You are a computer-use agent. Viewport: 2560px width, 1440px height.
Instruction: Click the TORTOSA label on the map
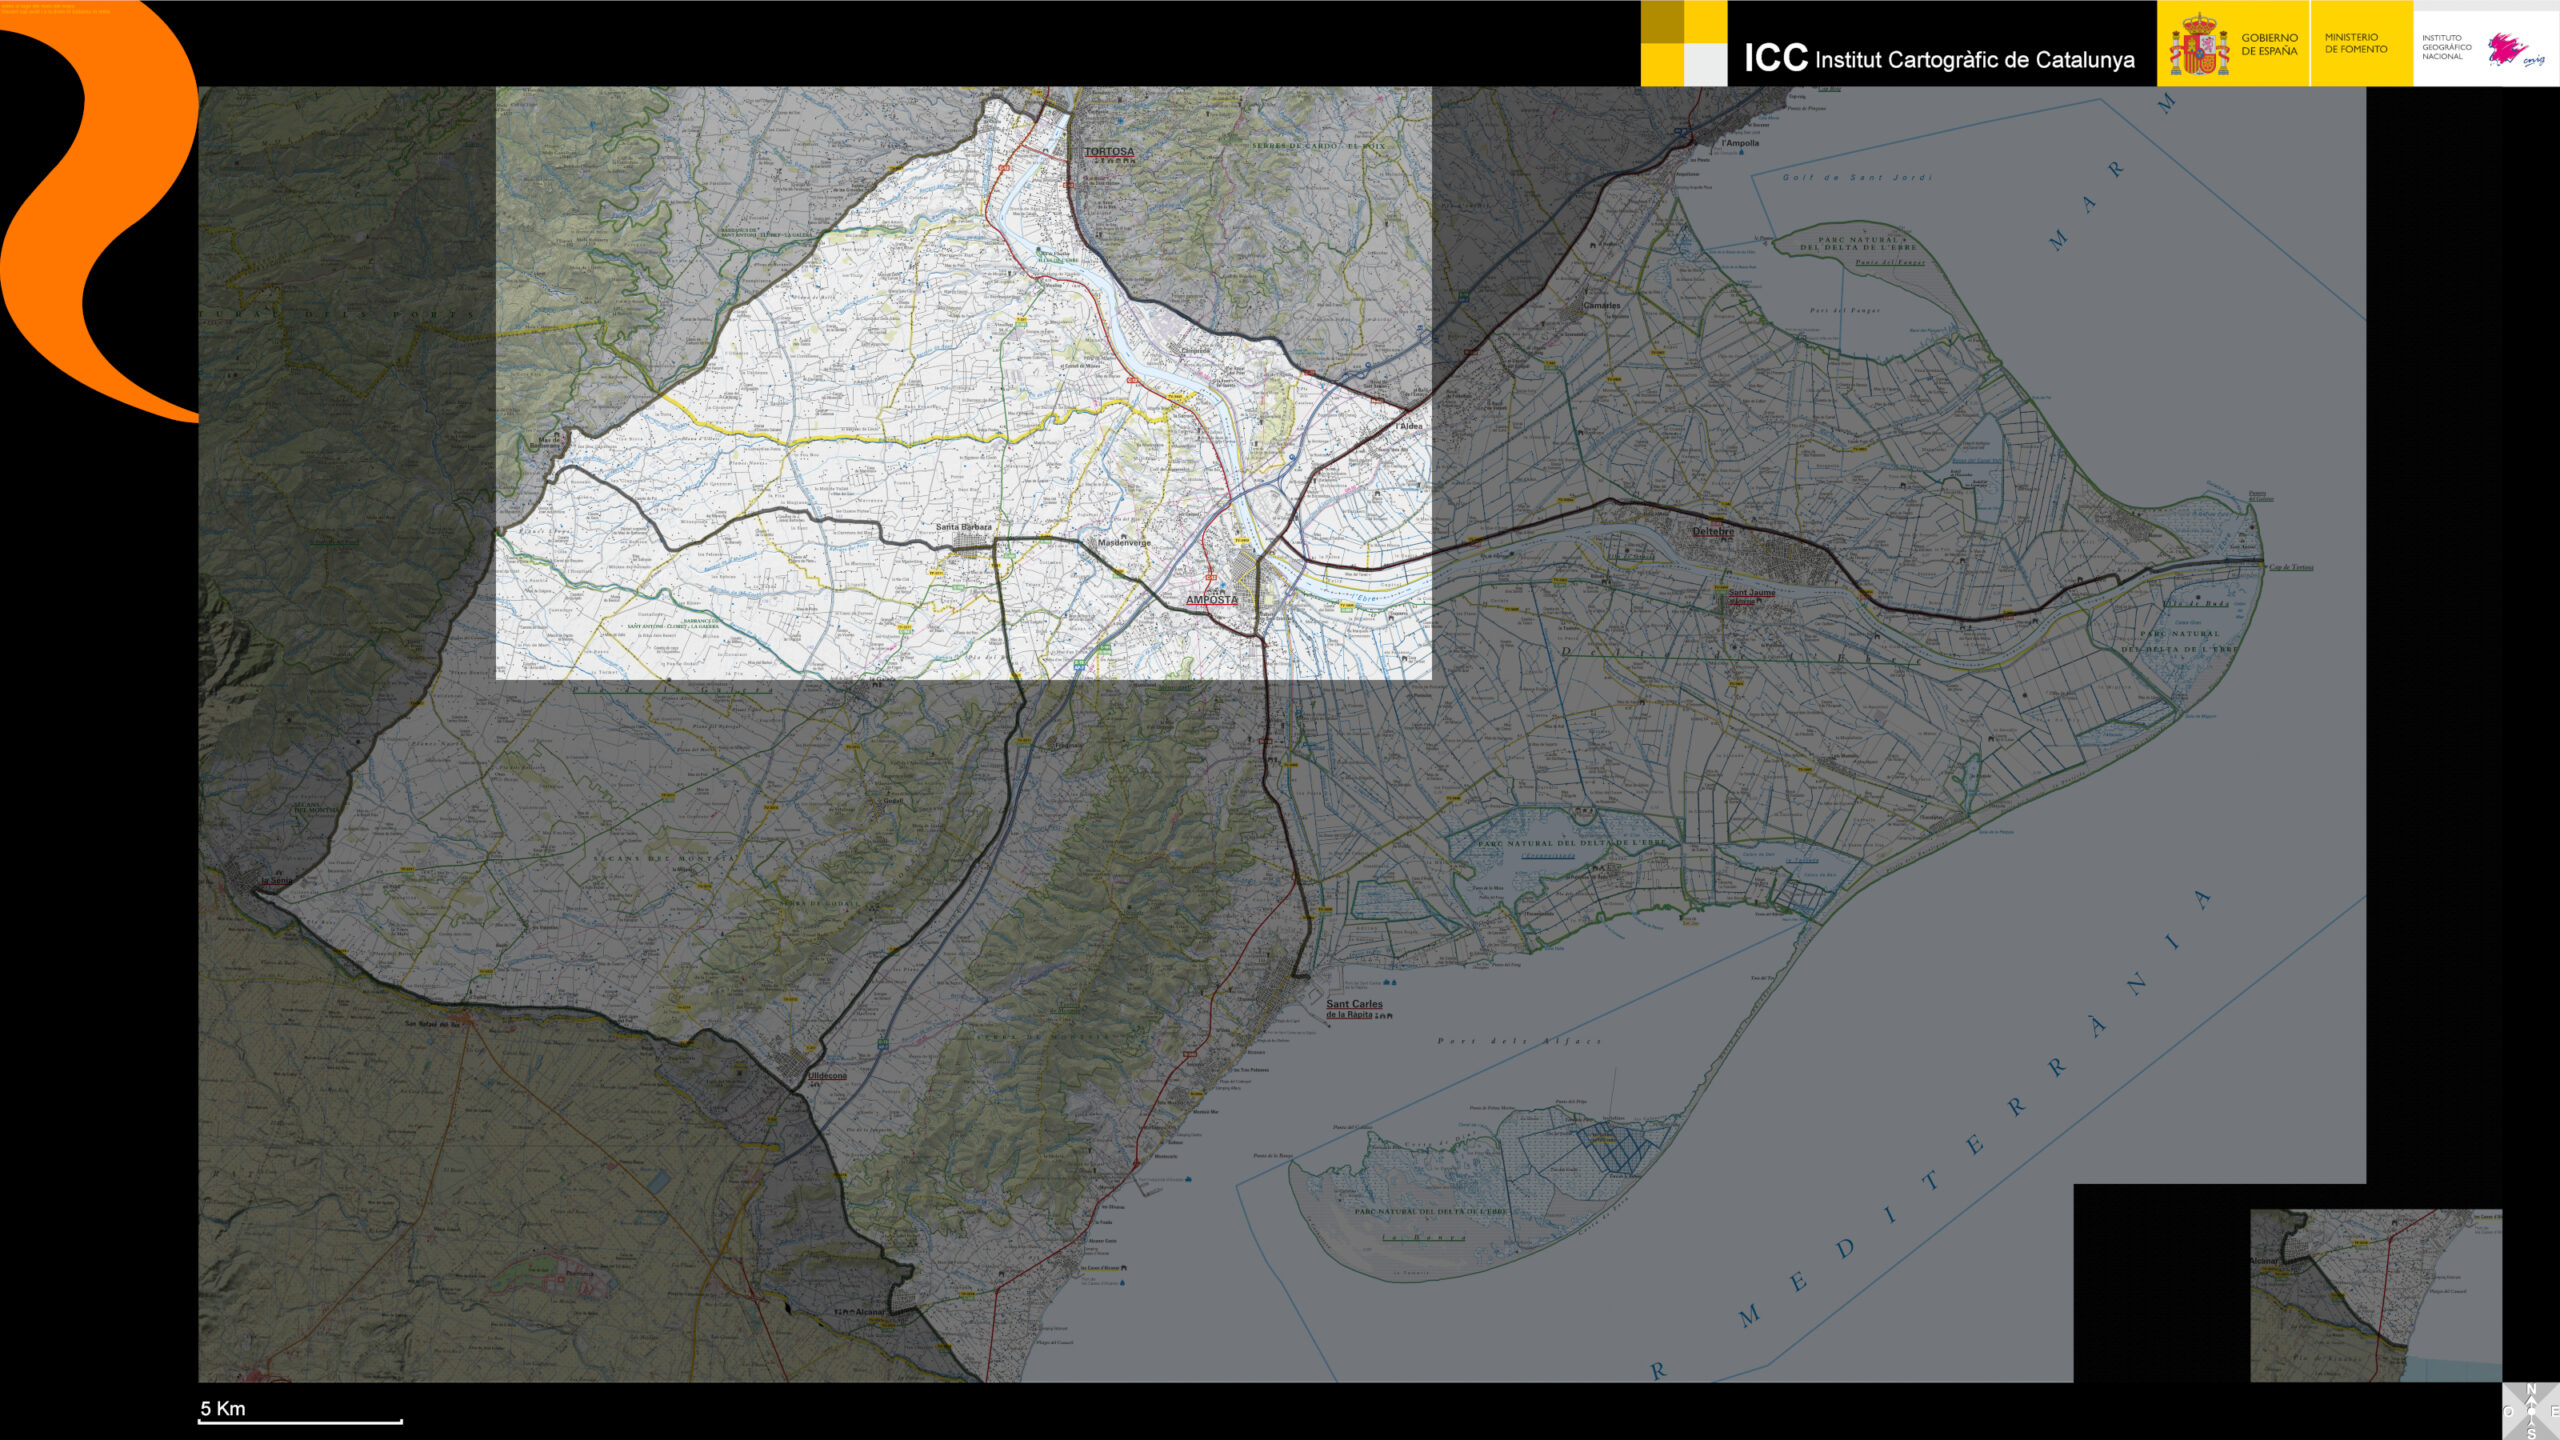pos(1109,152)
